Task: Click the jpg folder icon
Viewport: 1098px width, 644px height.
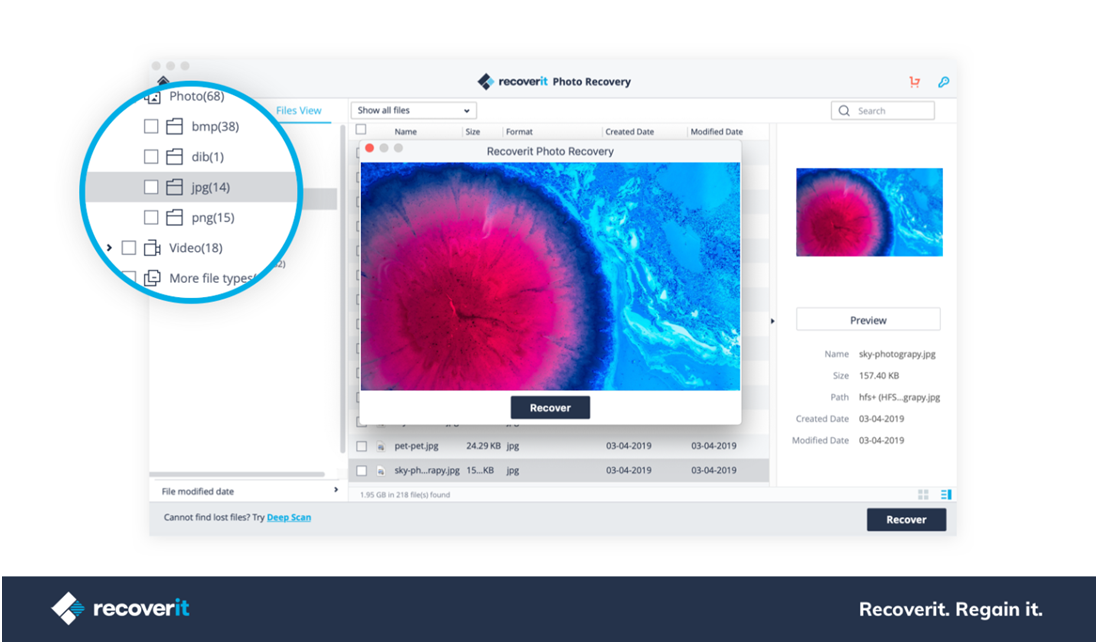Action: point(175,187)
